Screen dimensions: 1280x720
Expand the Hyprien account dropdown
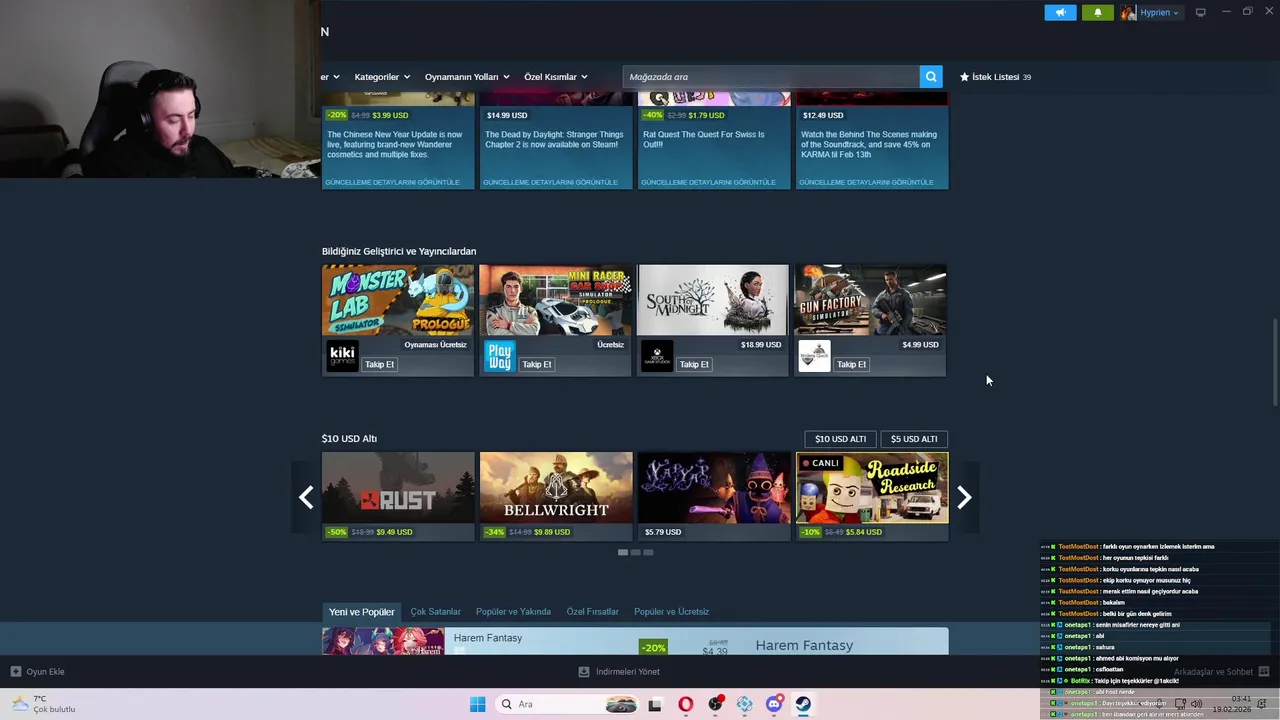point(1160,12)
